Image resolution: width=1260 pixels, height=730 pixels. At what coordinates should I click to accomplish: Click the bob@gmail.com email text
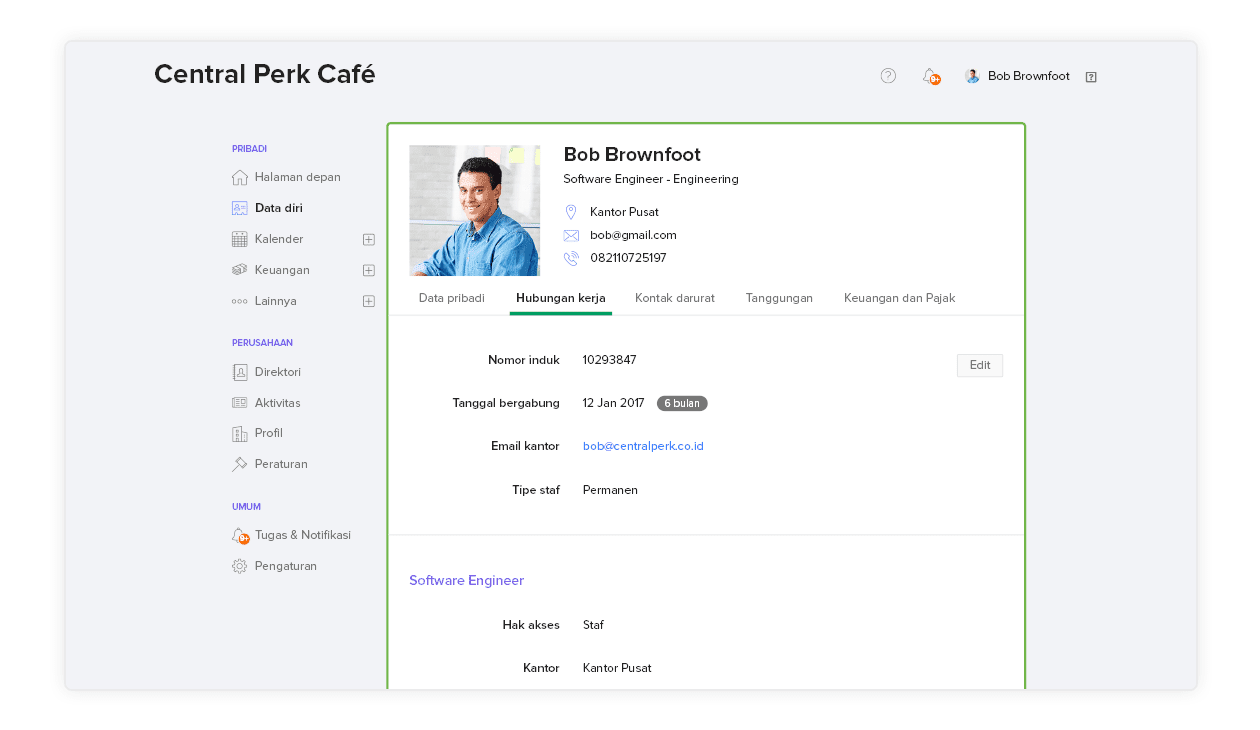(x=633, y=235)
